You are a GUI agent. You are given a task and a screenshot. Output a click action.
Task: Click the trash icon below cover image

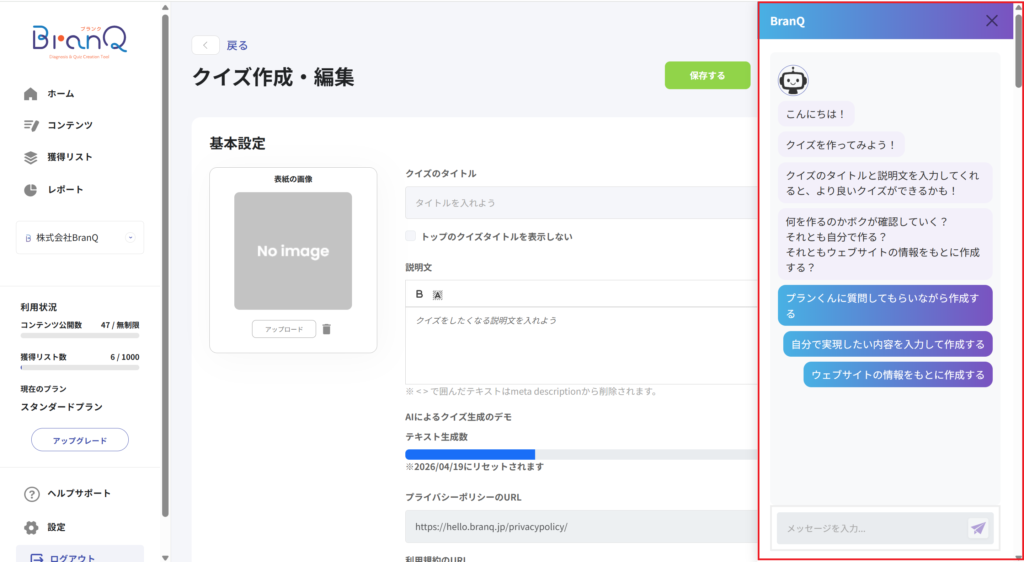[x=327, y=329]
